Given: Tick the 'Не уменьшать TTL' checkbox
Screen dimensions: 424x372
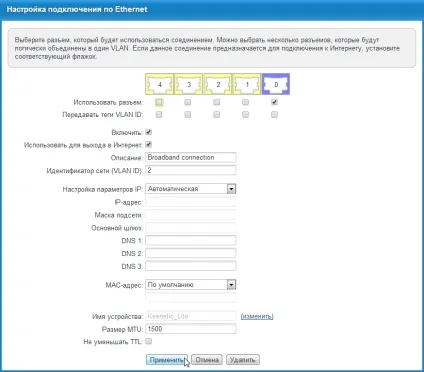Looking at the screenshot, I should pyautogui.click(x=149, y=341).
